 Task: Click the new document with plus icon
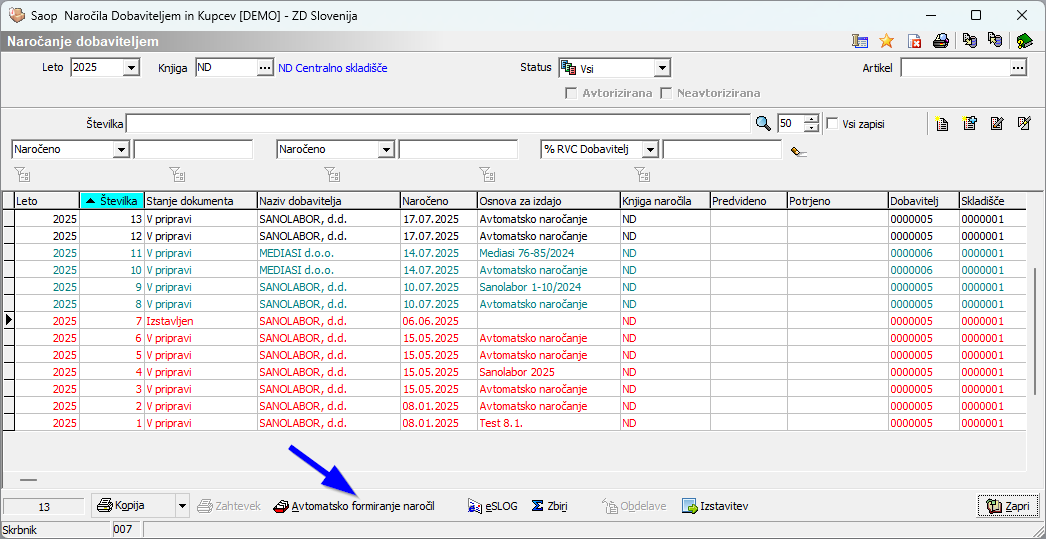point(970,123)
